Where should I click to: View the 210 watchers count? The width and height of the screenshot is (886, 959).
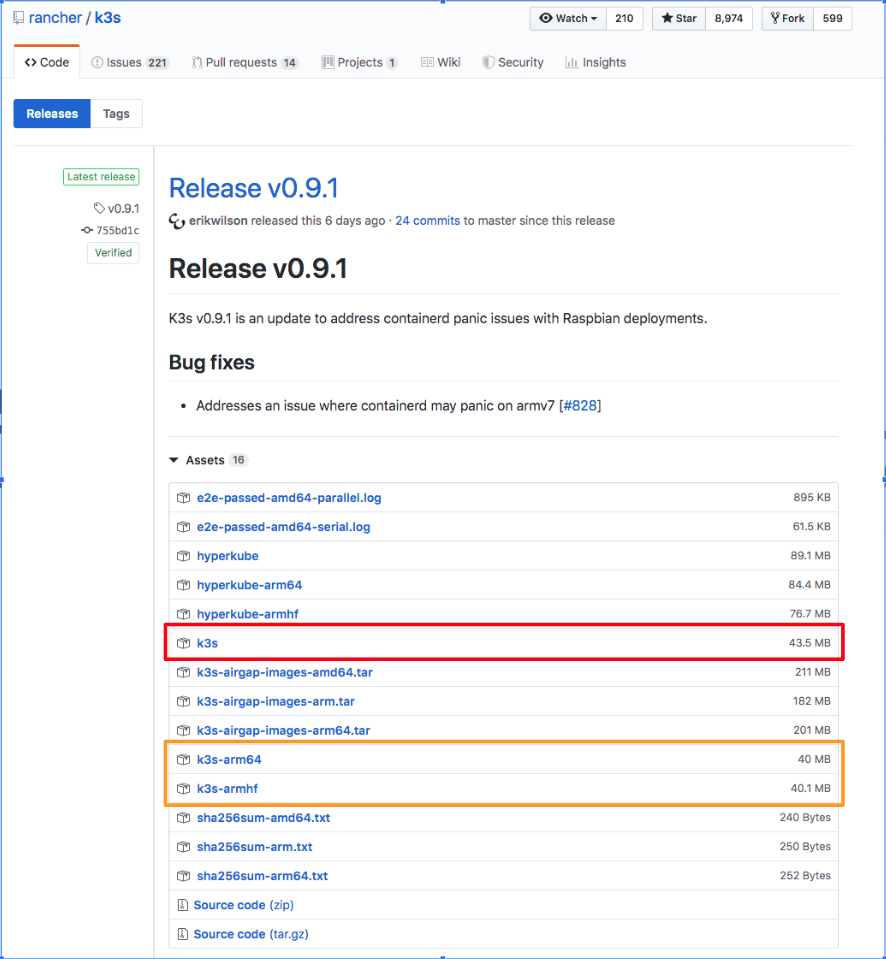[624, 18]
